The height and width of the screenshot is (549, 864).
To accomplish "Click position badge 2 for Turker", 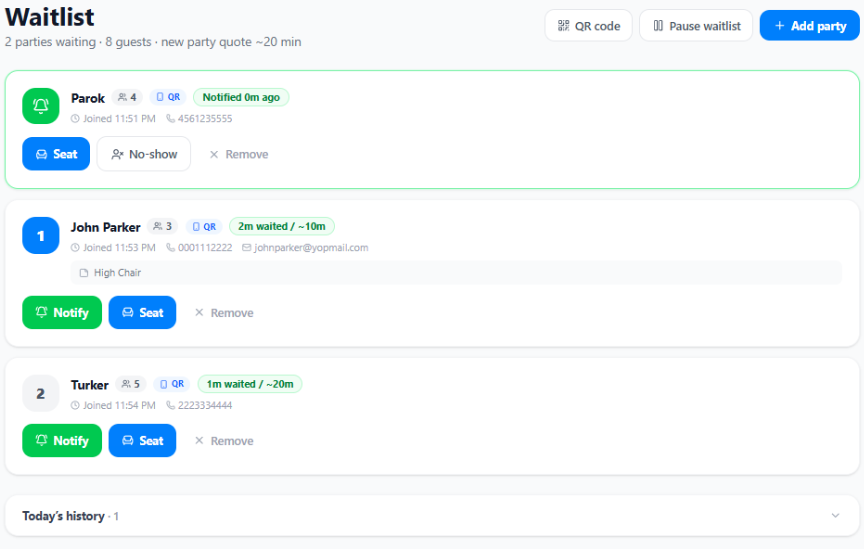I will point(41,394).
